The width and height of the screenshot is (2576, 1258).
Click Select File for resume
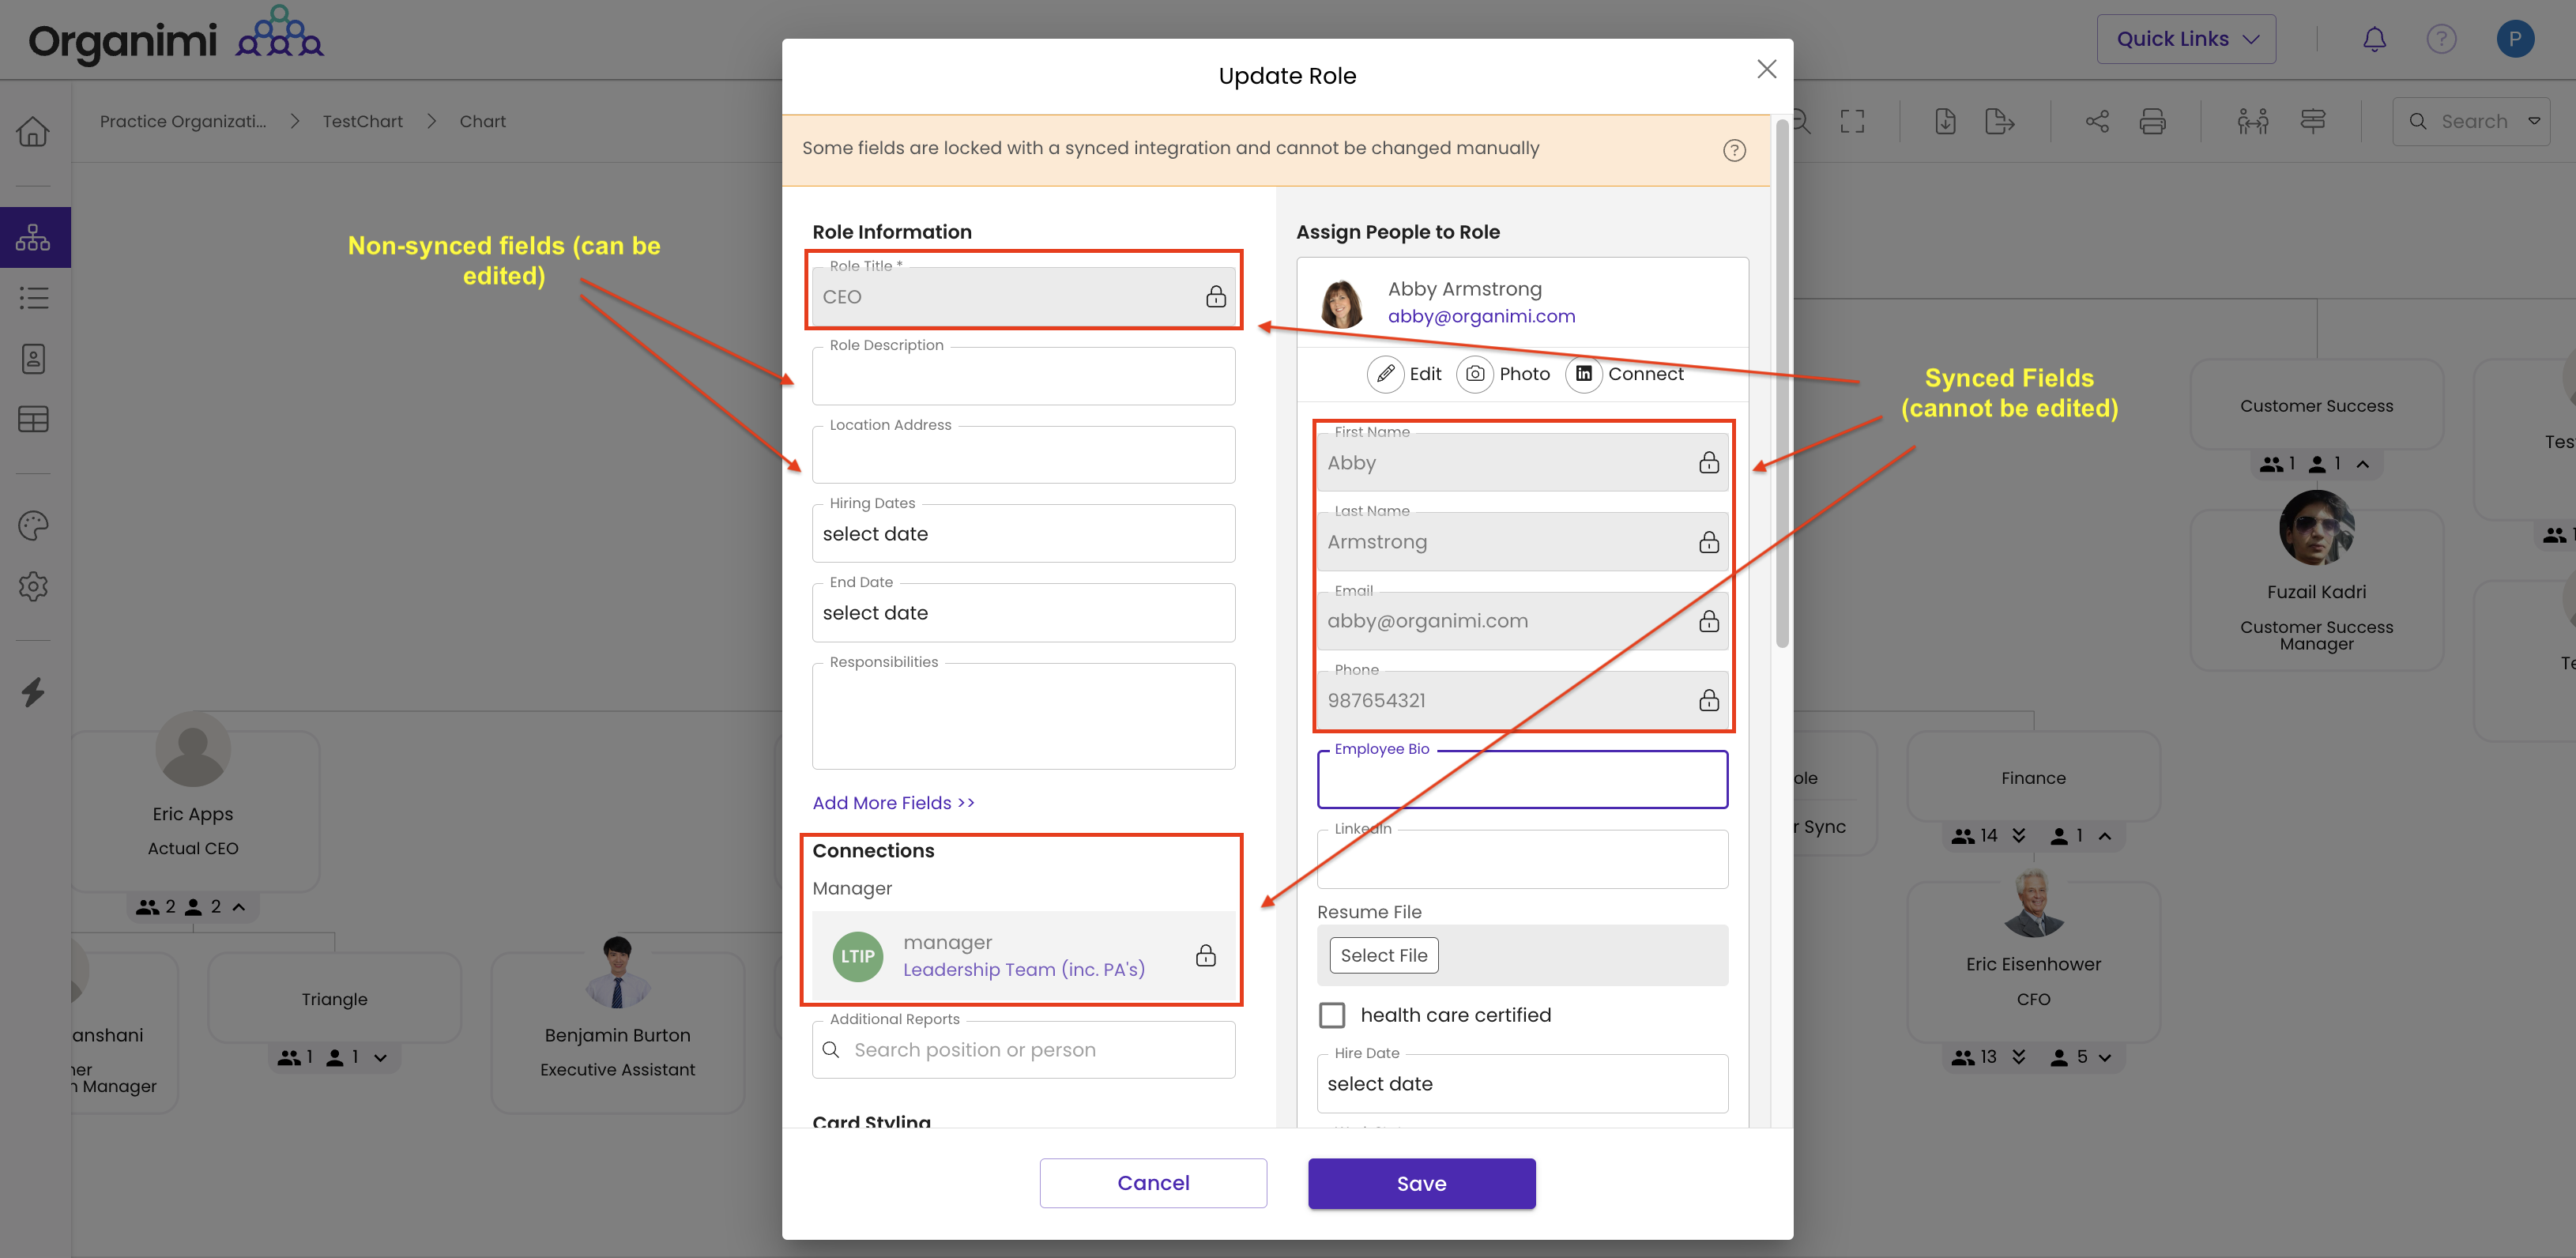(1383, 955)
